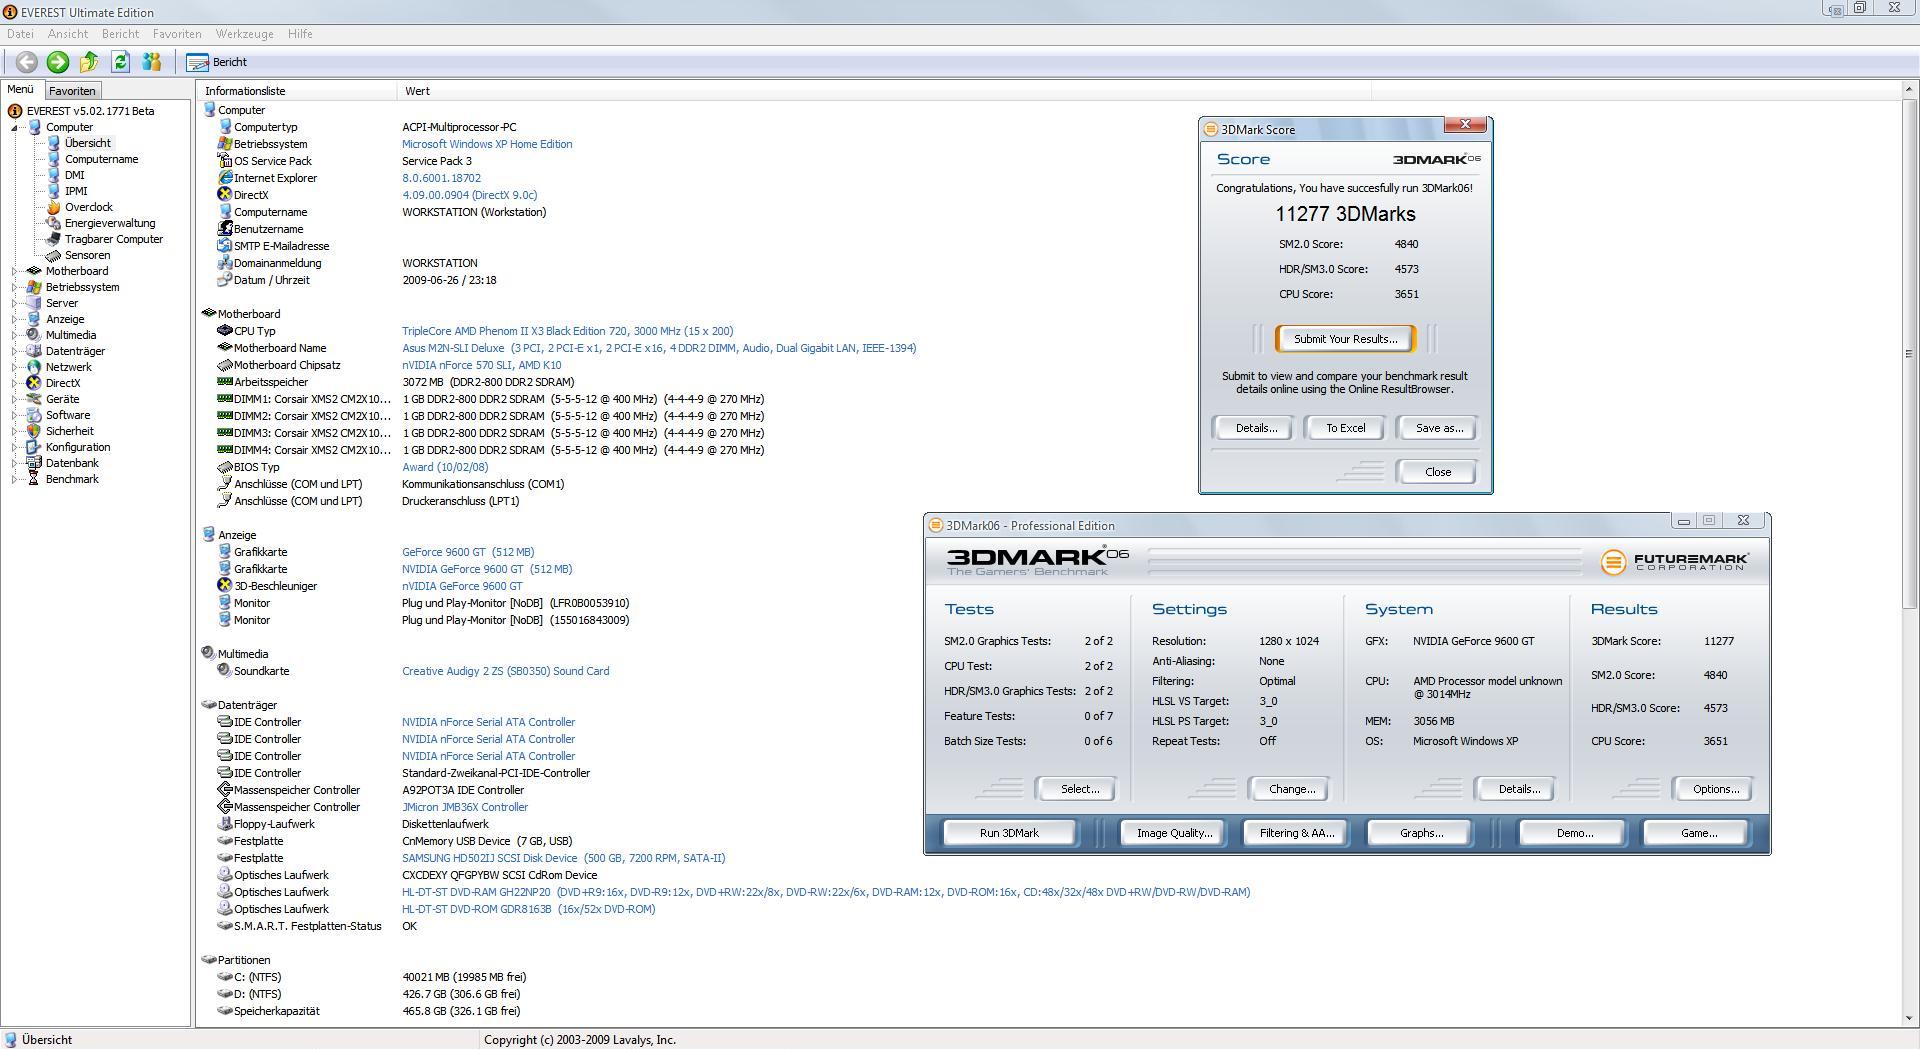Click the Energieverwaltung icon in tree
This screenshot has width=1920, height=1049.
click(x=54, y=223)
